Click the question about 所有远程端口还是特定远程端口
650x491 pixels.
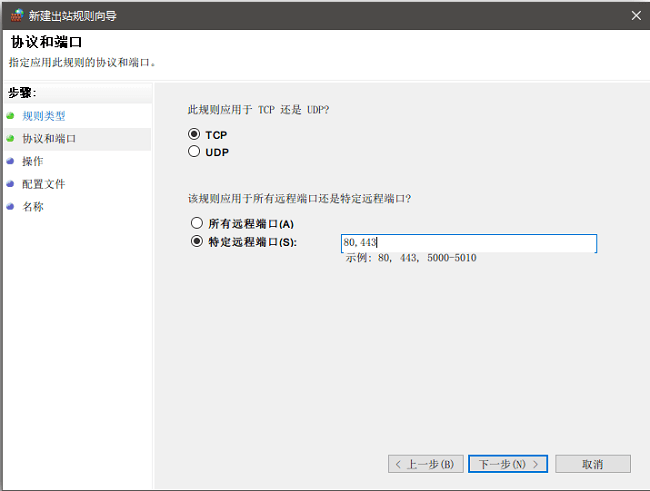point(299,199)
